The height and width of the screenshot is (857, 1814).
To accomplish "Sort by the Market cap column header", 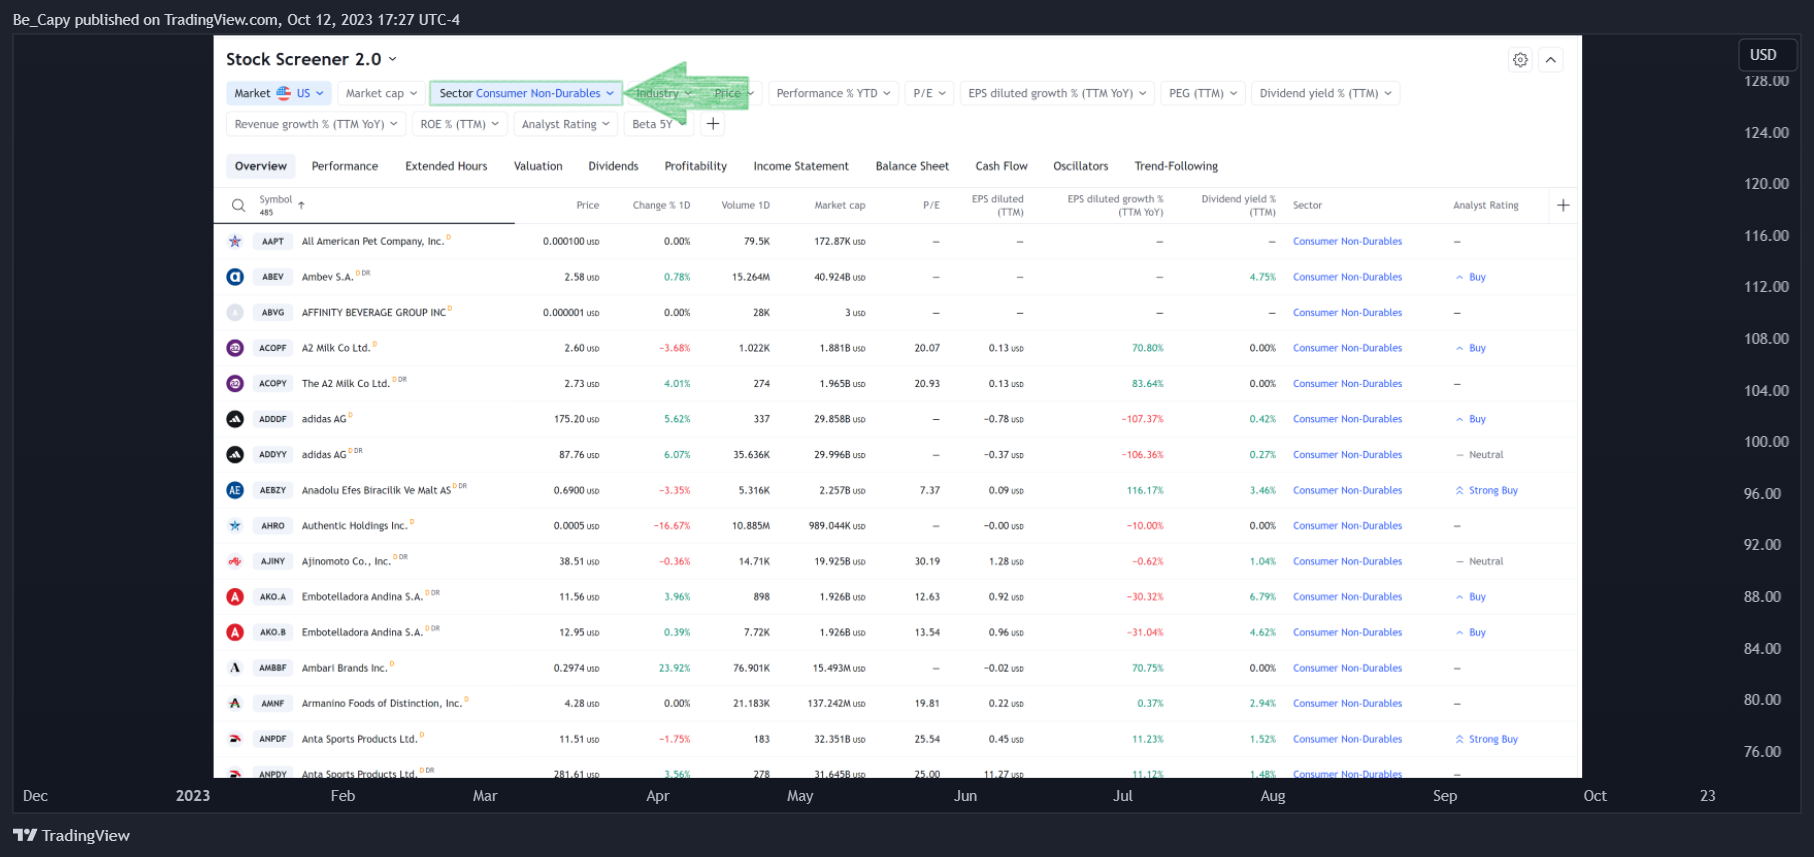I will [x=840, y=205].
